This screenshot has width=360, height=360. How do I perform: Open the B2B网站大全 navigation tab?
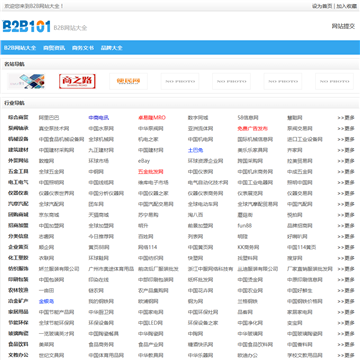(x=20, y=48)
